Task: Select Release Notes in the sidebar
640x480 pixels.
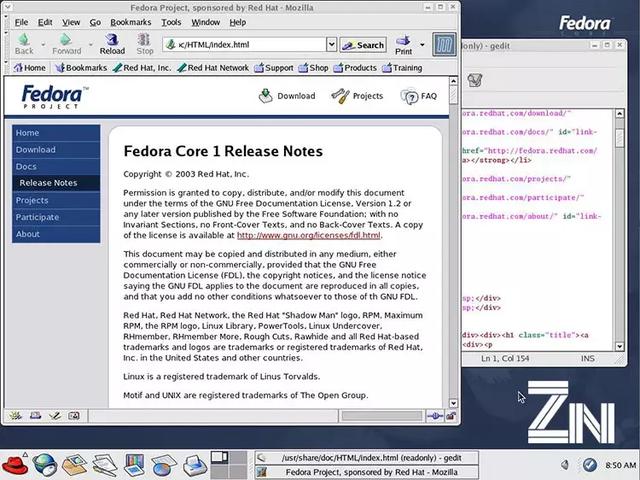Action: click(x=56, y=183)
